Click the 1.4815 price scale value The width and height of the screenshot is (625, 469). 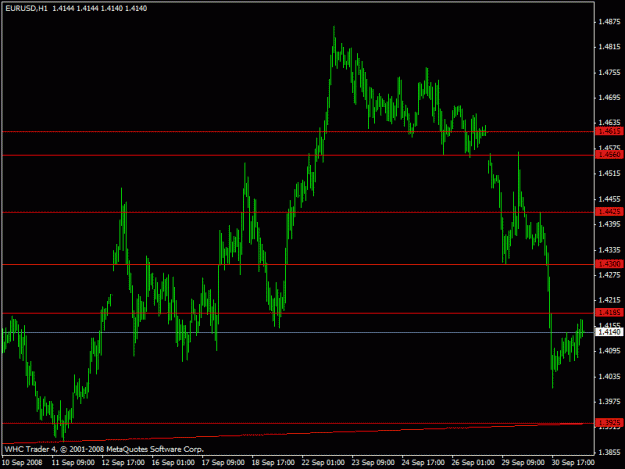click(x=610, y=47)
